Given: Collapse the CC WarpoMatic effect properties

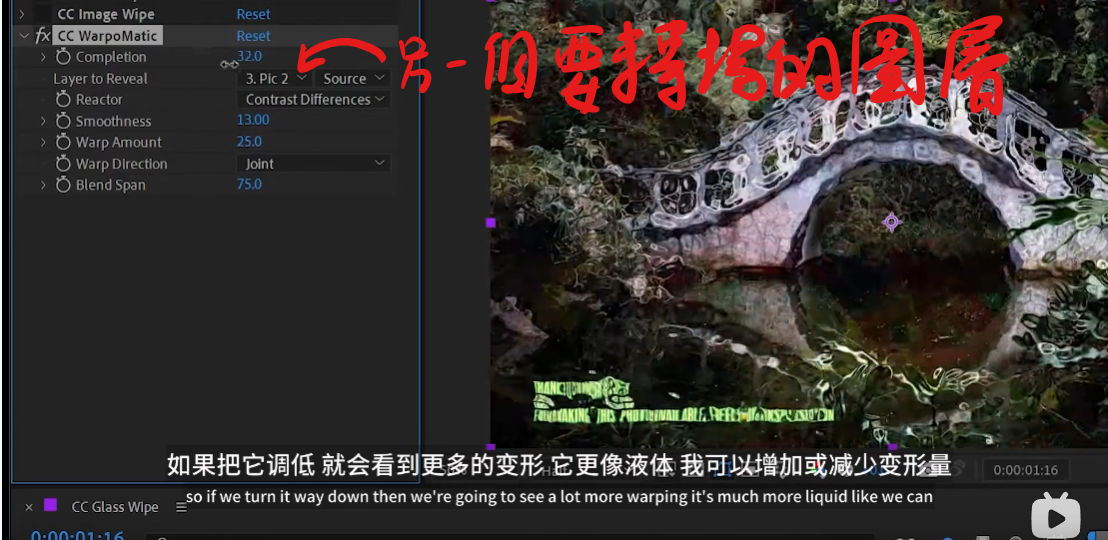Looking at the screenshot, I should pos(25,35).
